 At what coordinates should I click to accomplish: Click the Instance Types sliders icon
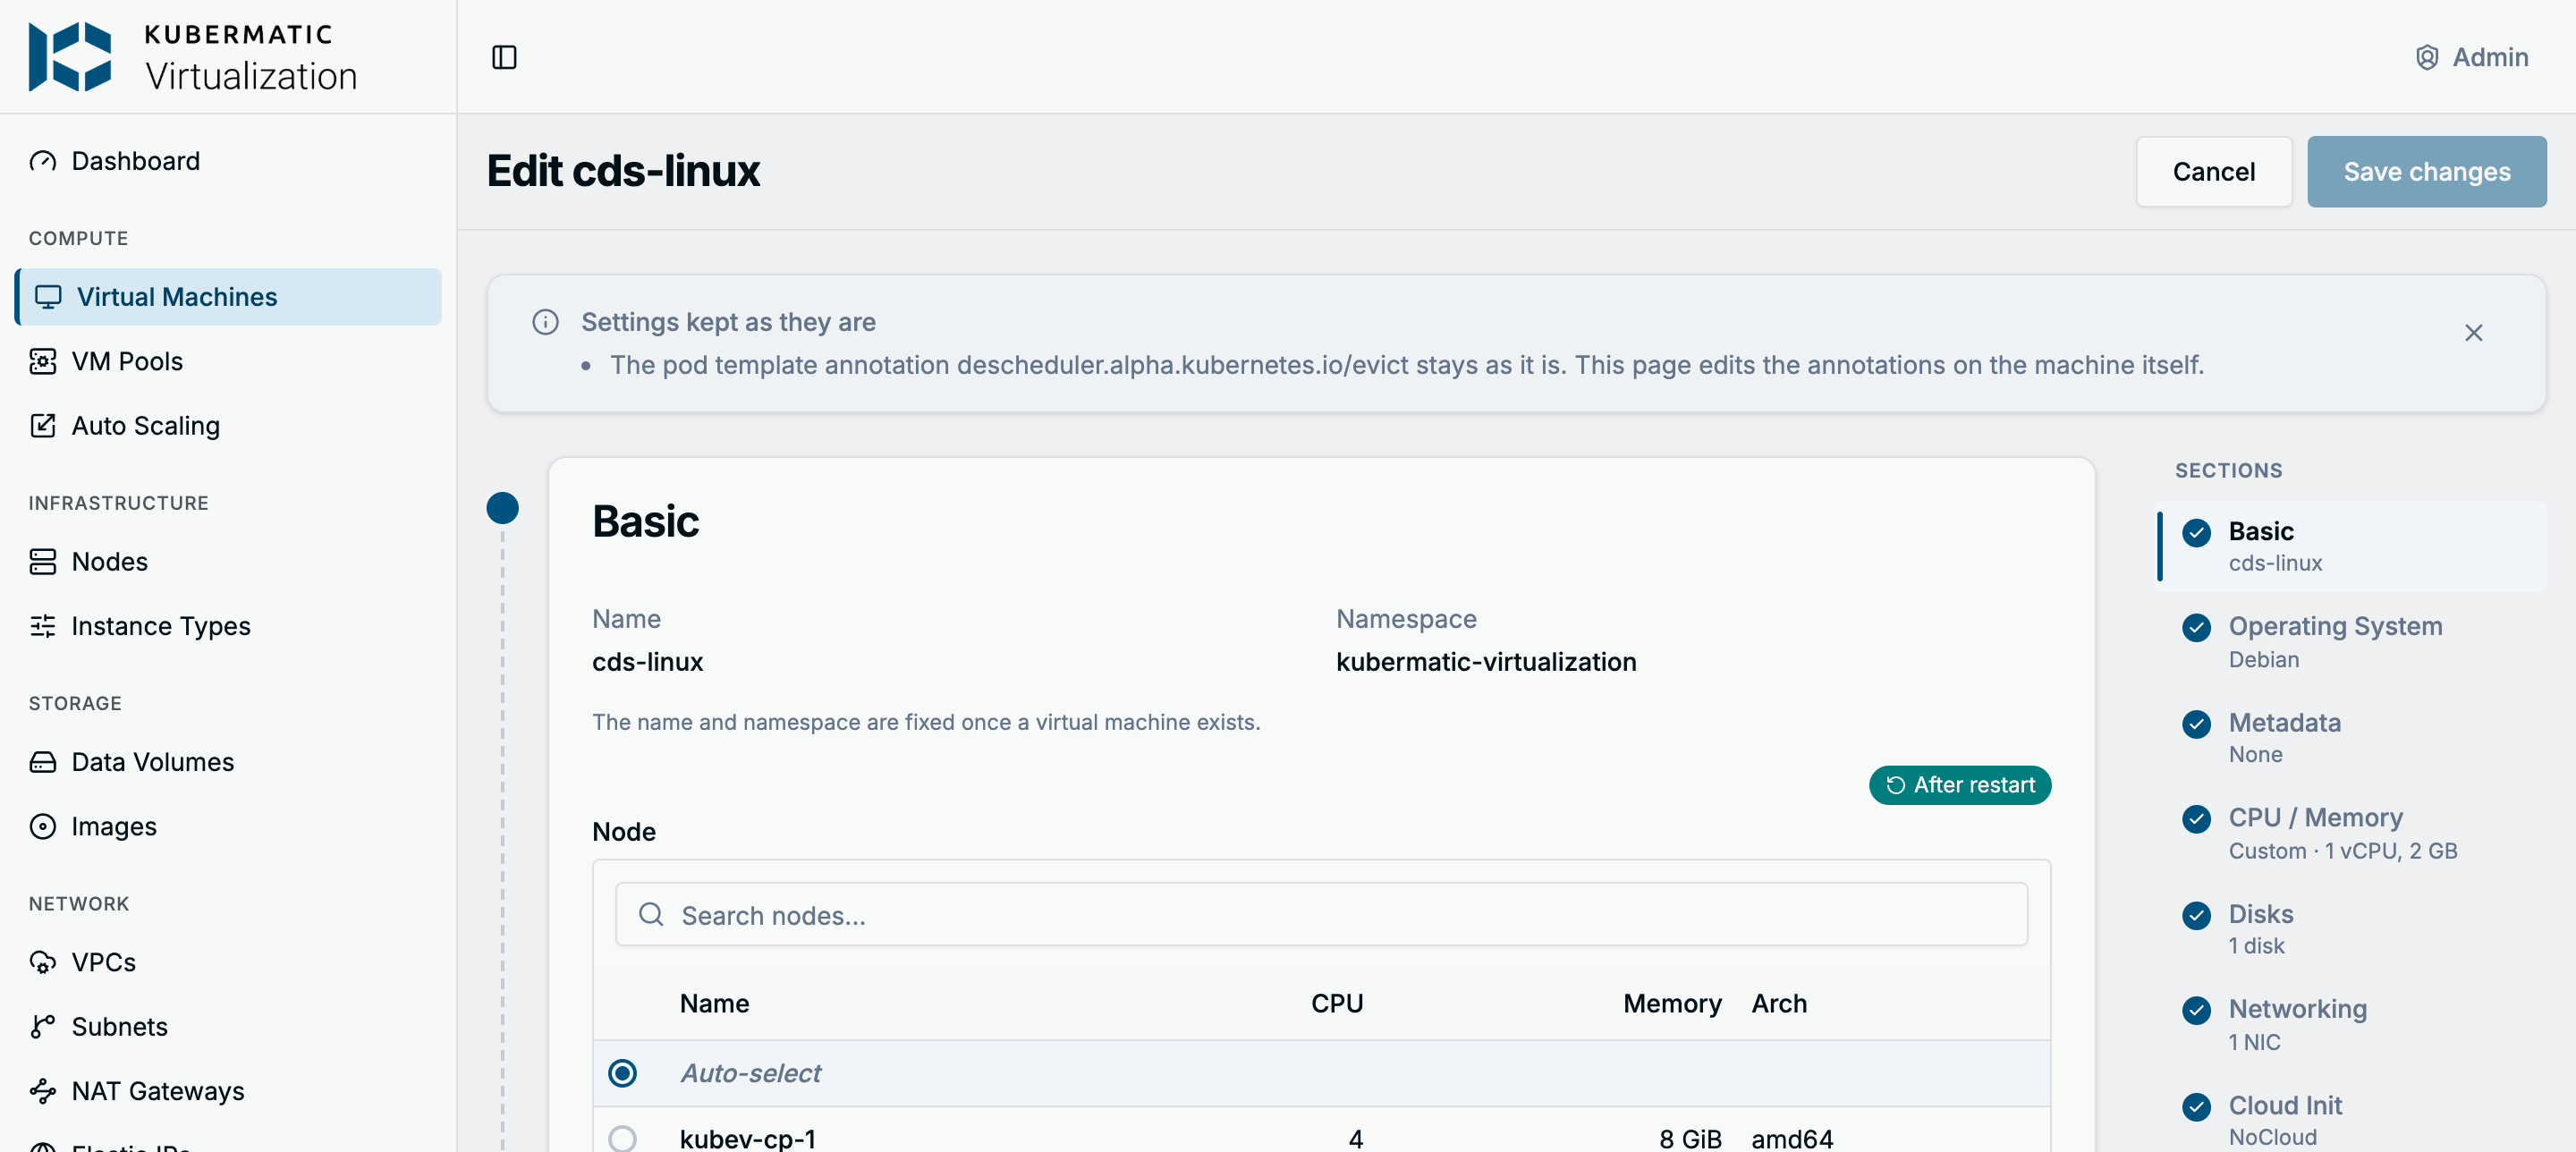tap(43, 626)
